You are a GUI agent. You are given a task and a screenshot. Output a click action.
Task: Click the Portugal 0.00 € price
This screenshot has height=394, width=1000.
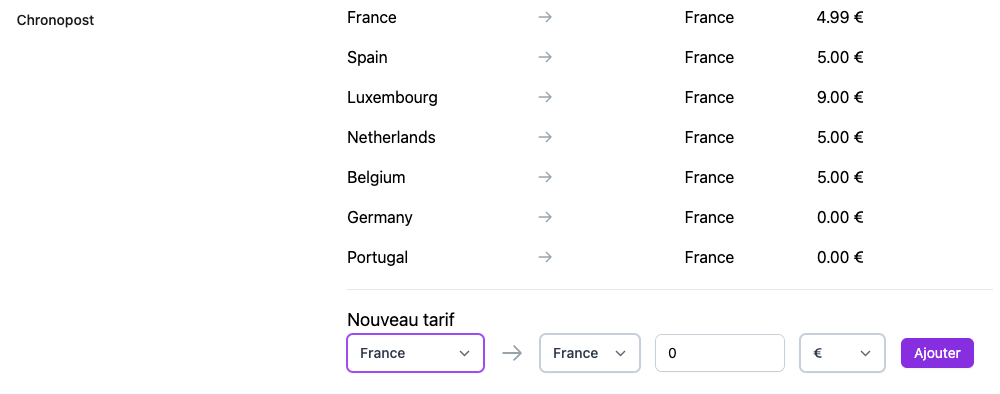click(840, 257)
